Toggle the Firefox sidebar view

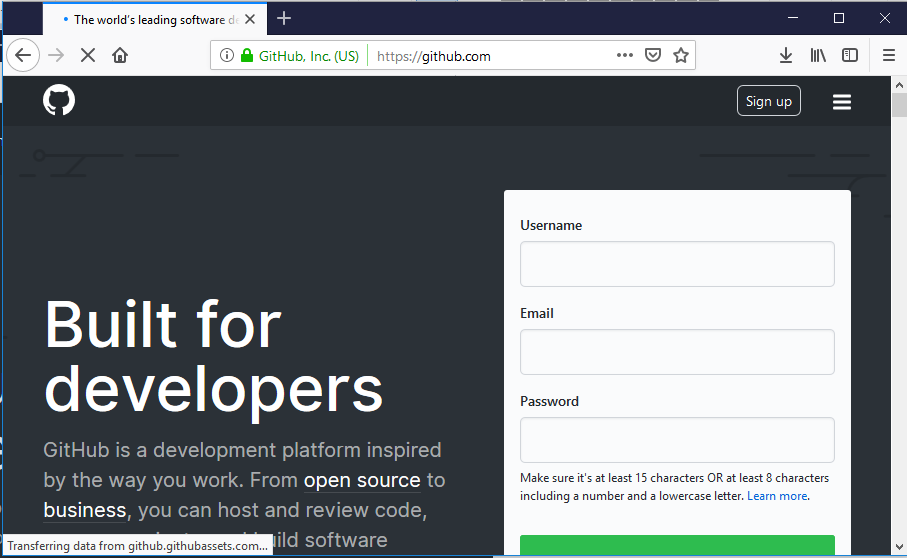[x=850, y=56]
